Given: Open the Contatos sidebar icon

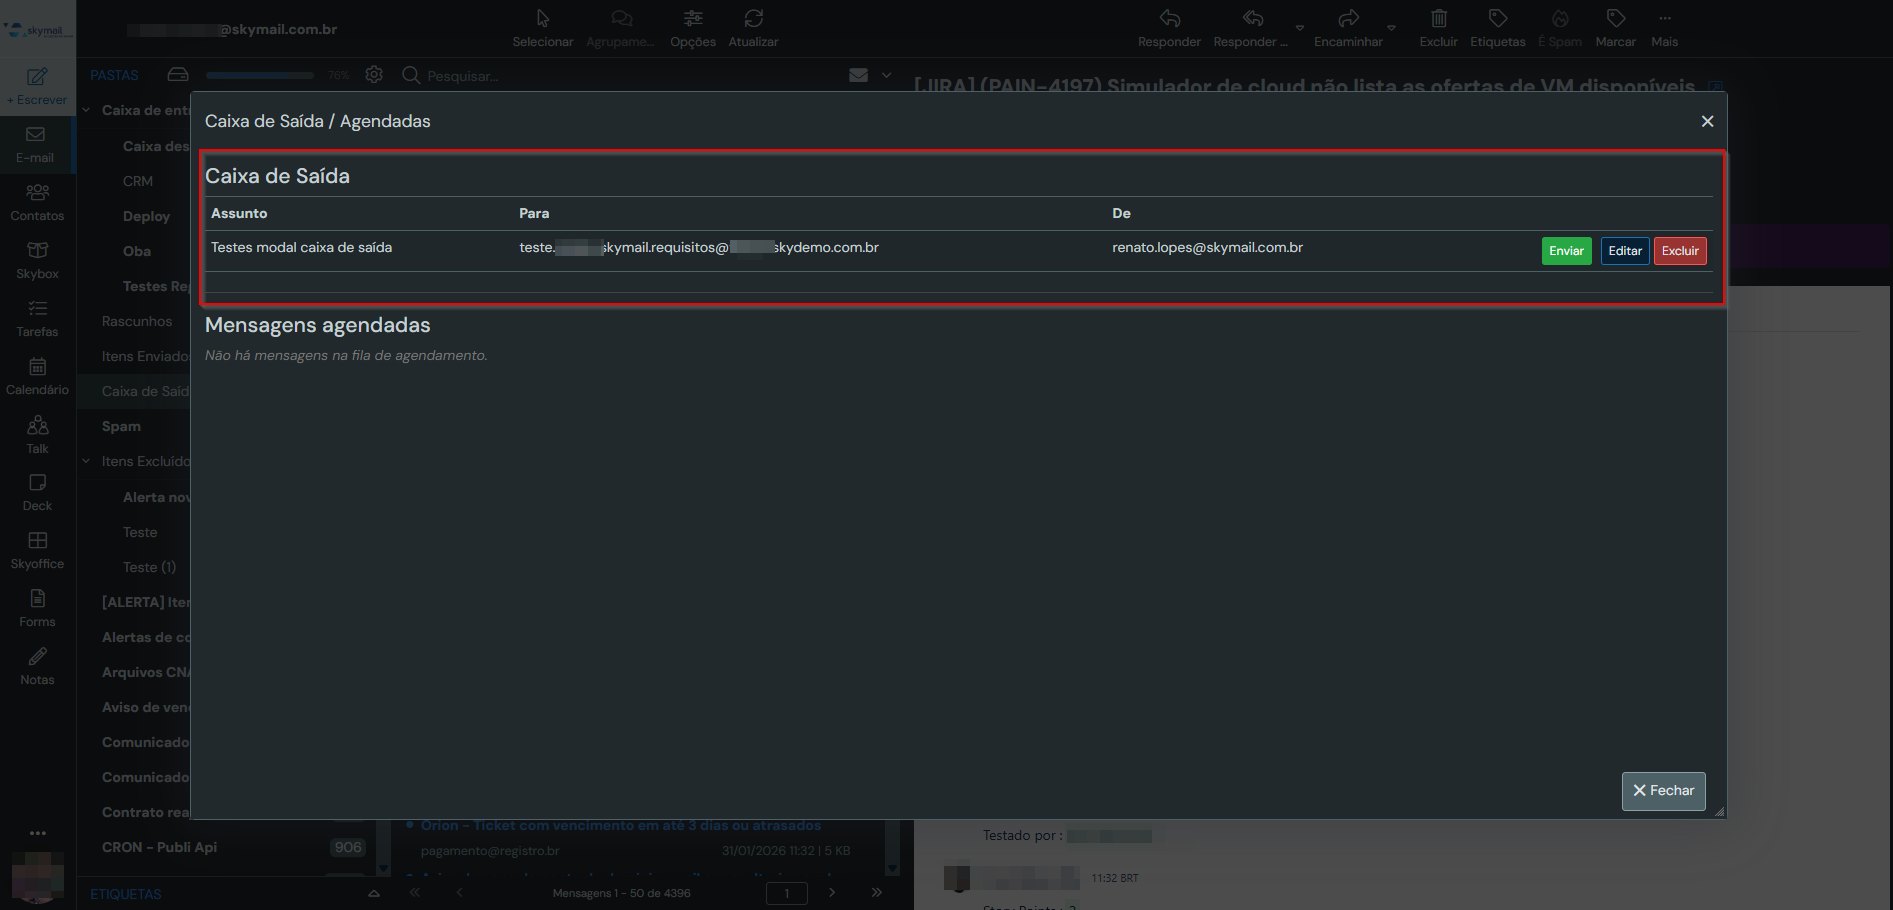Looking at the screenshot, I should 37,201.
